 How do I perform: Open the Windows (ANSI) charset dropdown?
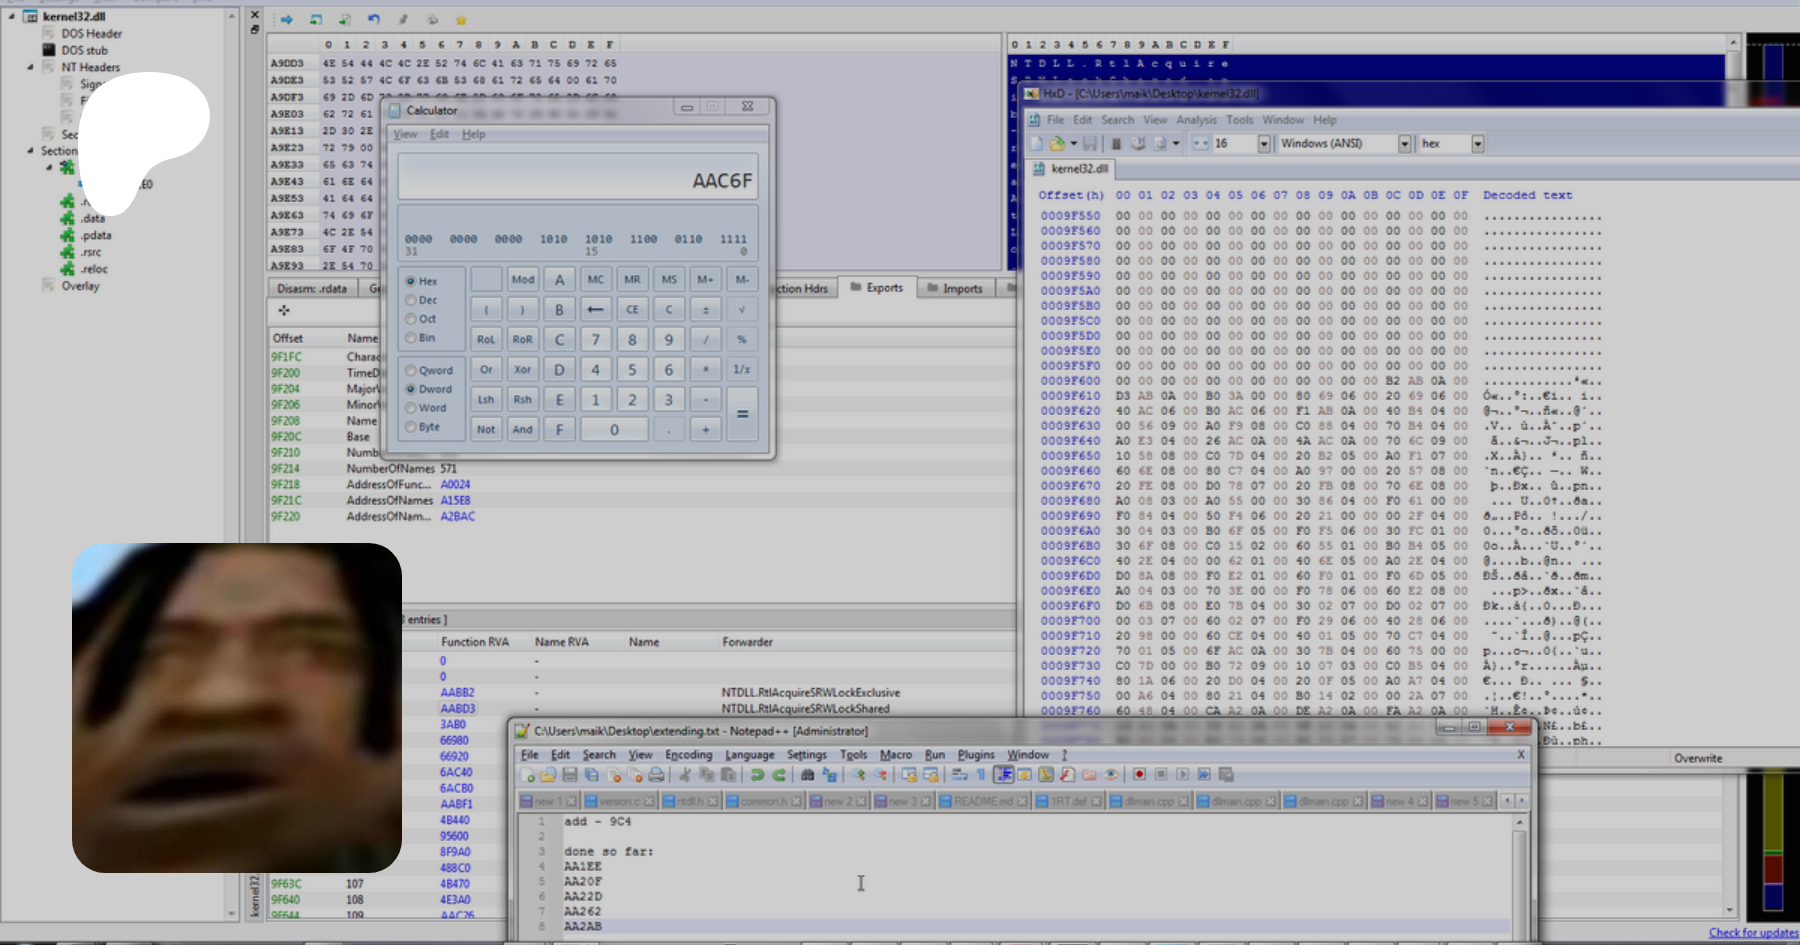coord(1404,144)
